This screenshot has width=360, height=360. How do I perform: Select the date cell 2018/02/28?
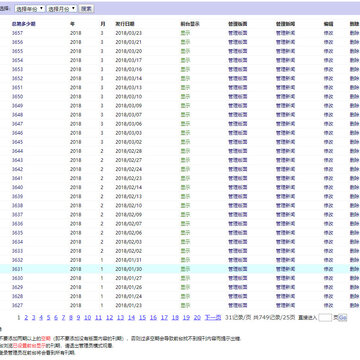[129, 151]
